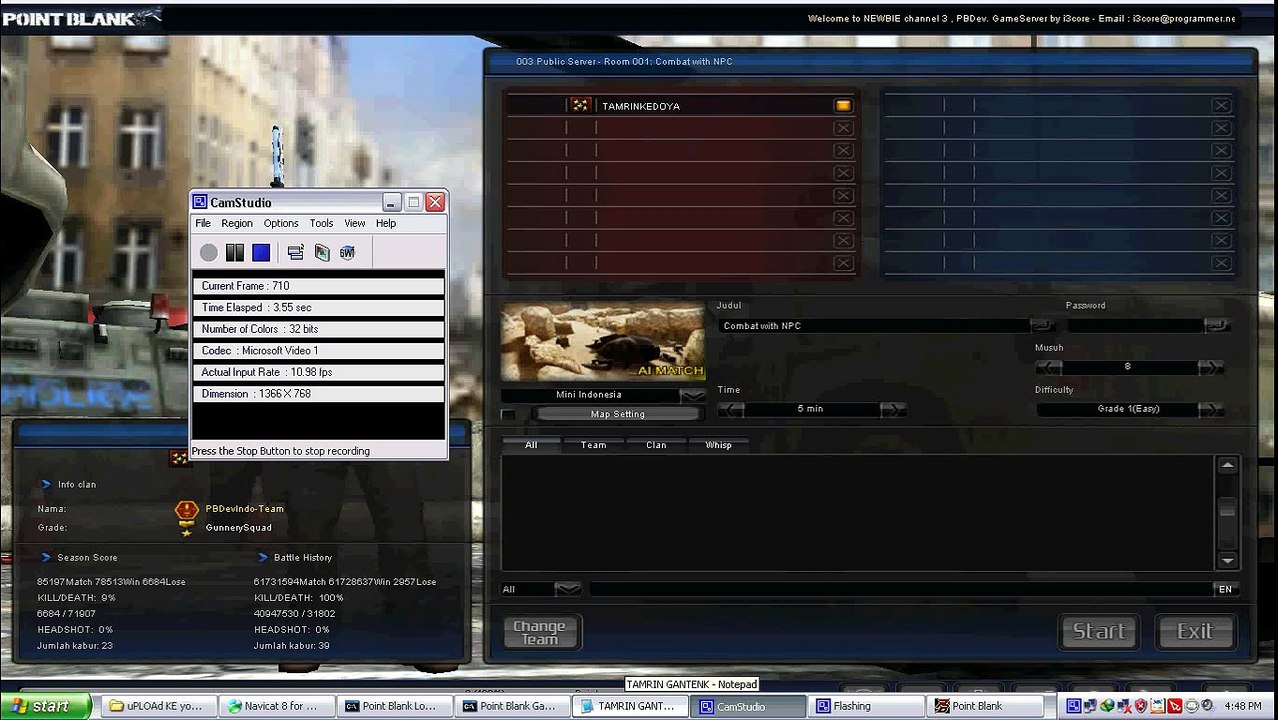Increase Musuh enemy count arrow

pos(1211,367)
